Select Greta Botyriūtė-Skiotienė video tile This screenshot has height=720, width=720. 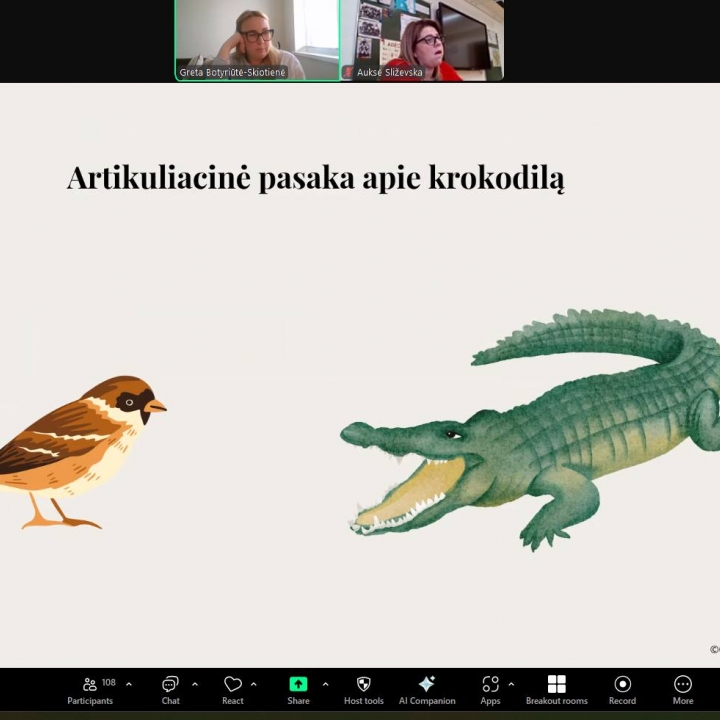pyautogui.click(x=257, y=40)
